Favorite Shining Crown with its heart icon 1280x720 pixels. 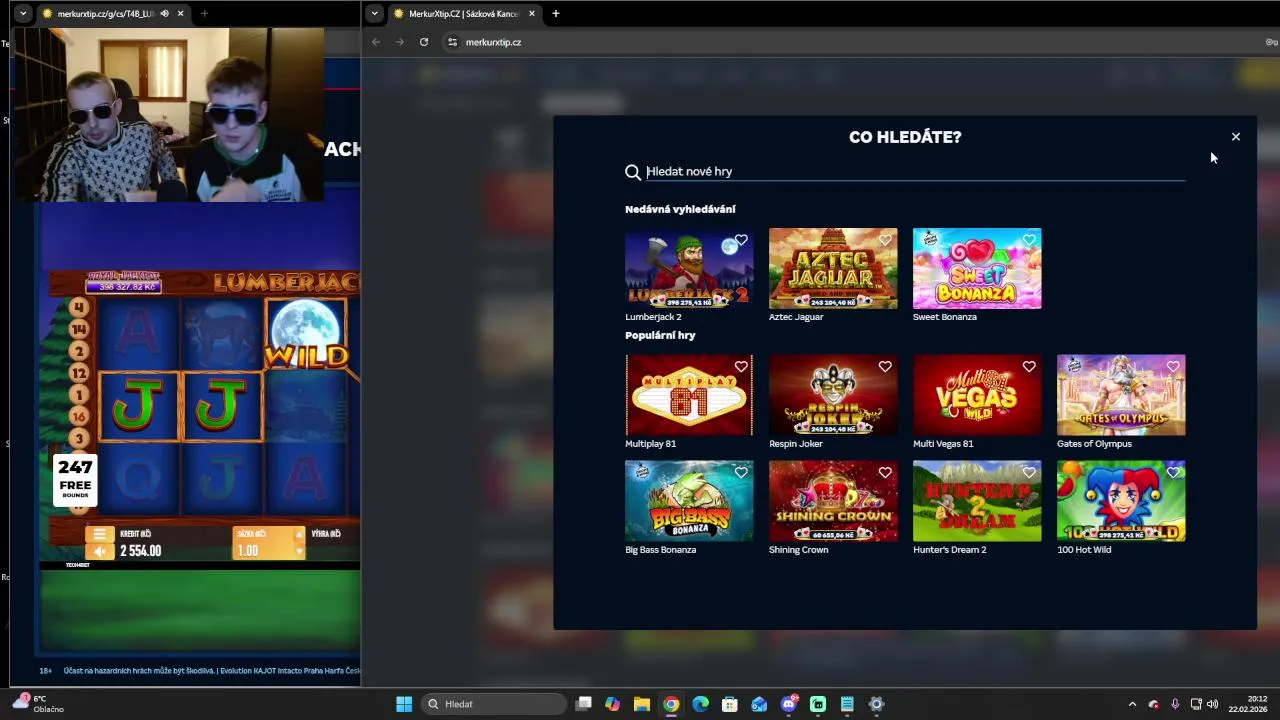885,473
